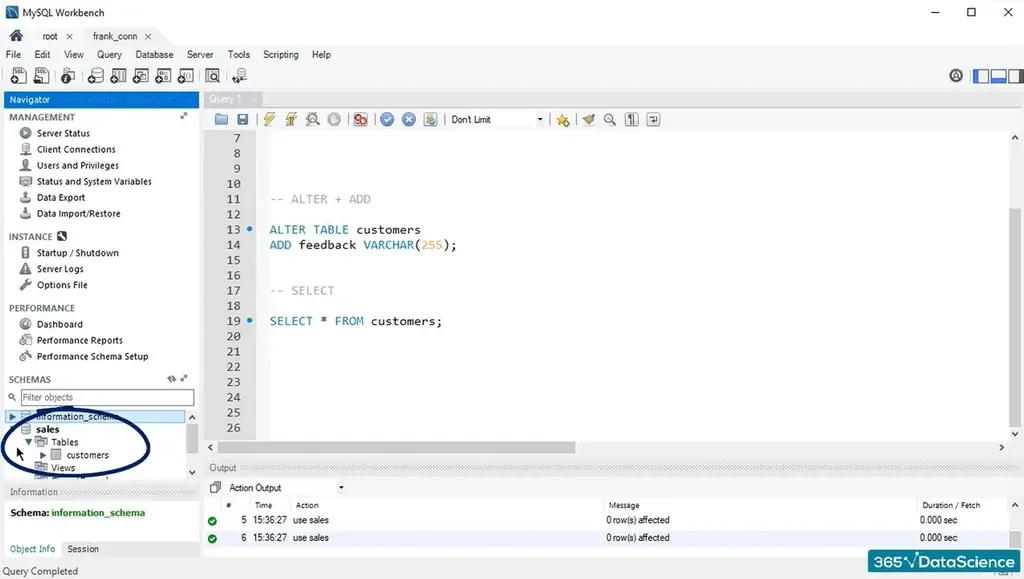
Task: Click the rollback transaction X icon
Action: tap(409, 119)
